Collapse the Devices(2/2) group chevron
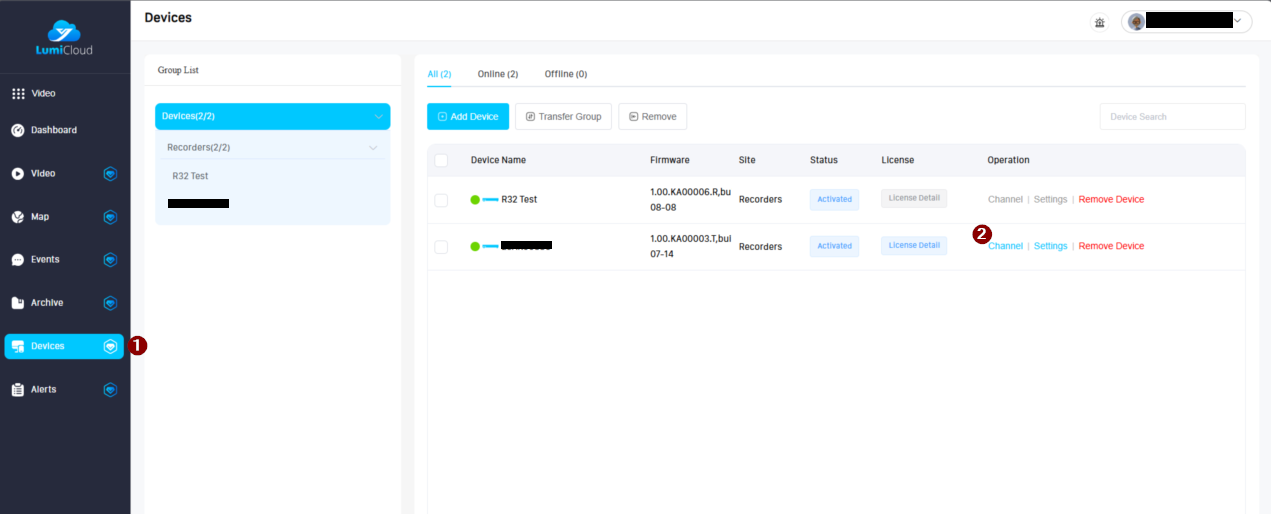Viewport: 1271px width, 514px height. tap(378, 117)
